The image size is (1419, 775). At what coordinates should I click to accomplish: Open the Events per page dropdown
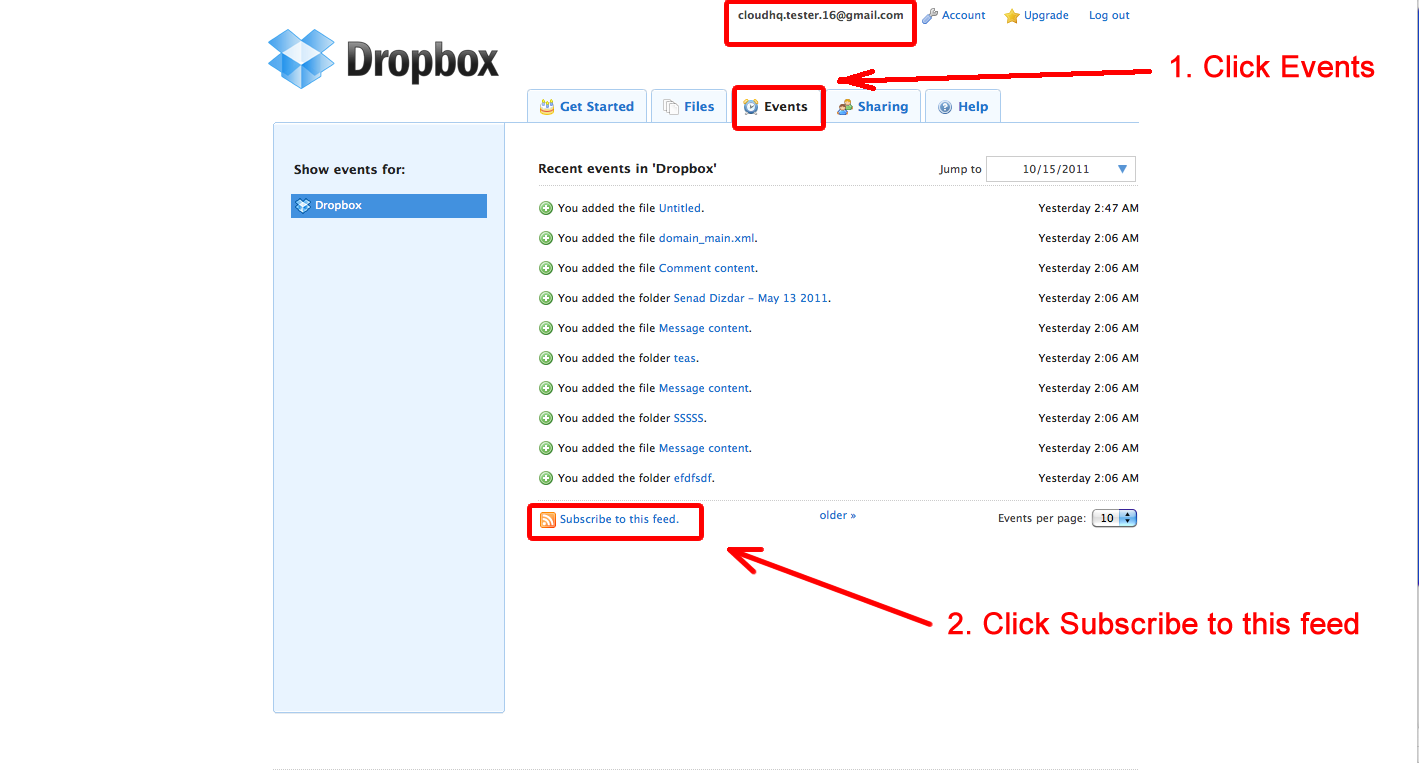(x=1115, y=518)
